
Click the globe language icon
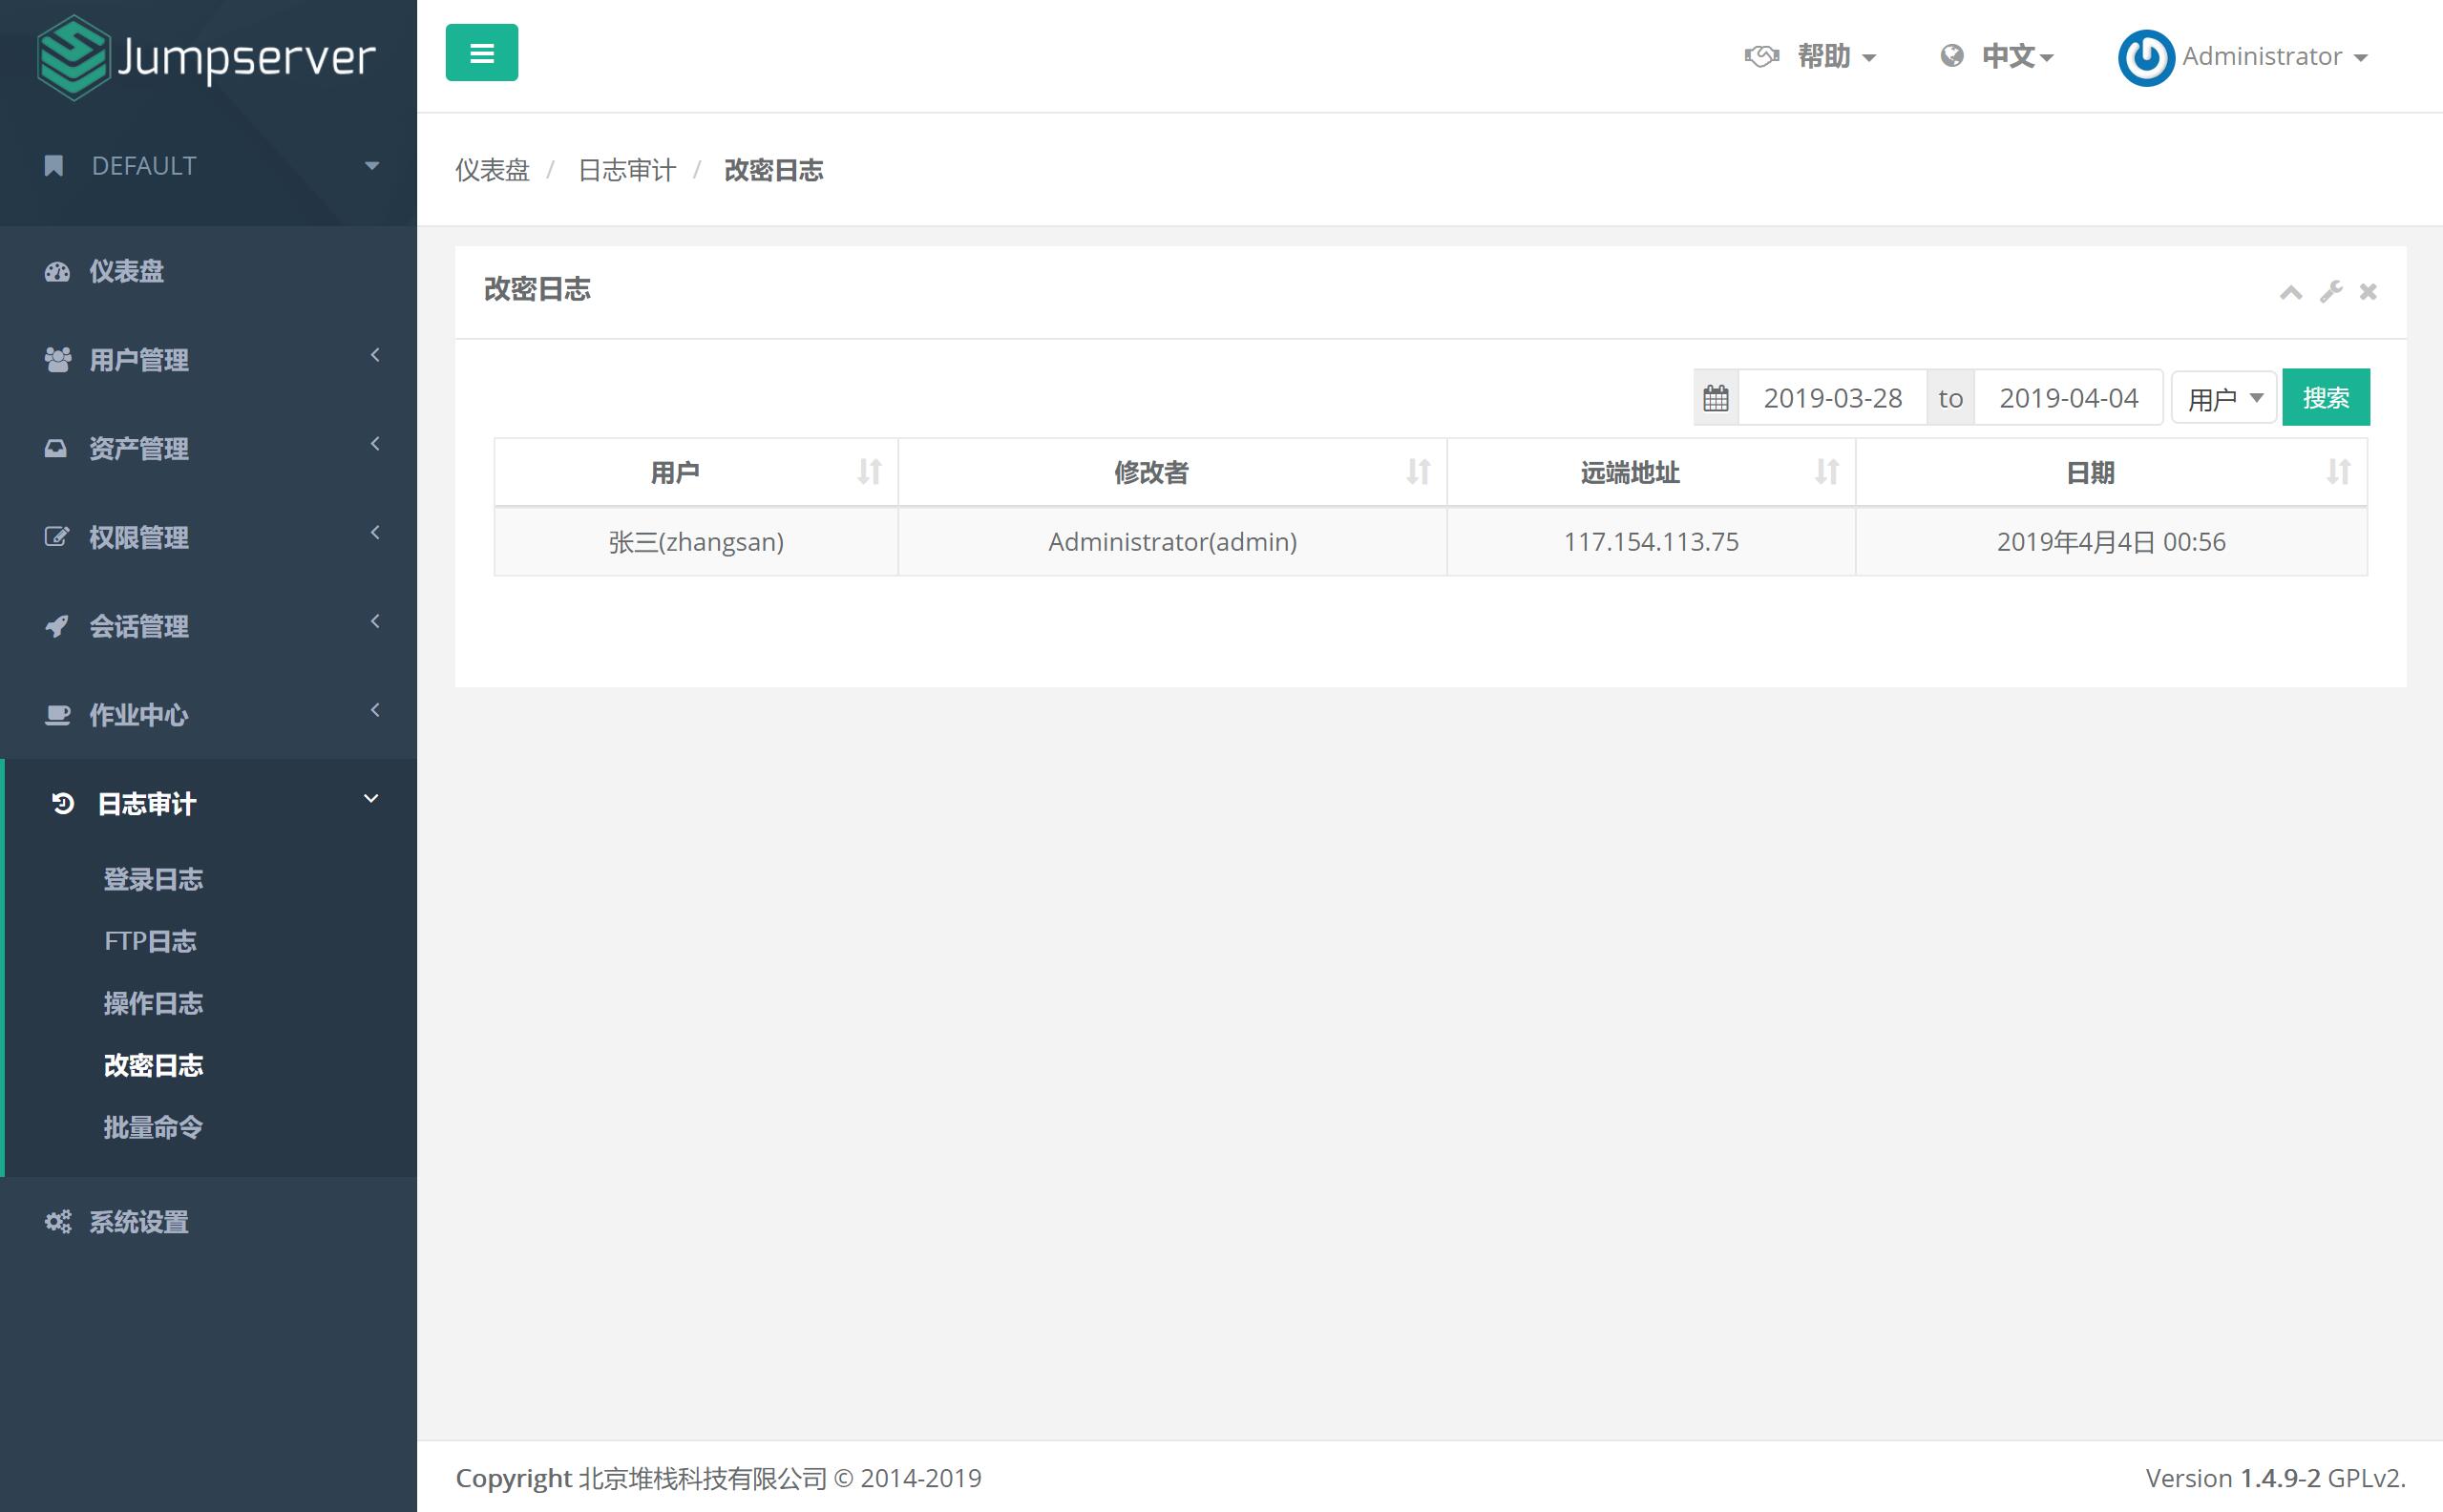(1950, 56)
